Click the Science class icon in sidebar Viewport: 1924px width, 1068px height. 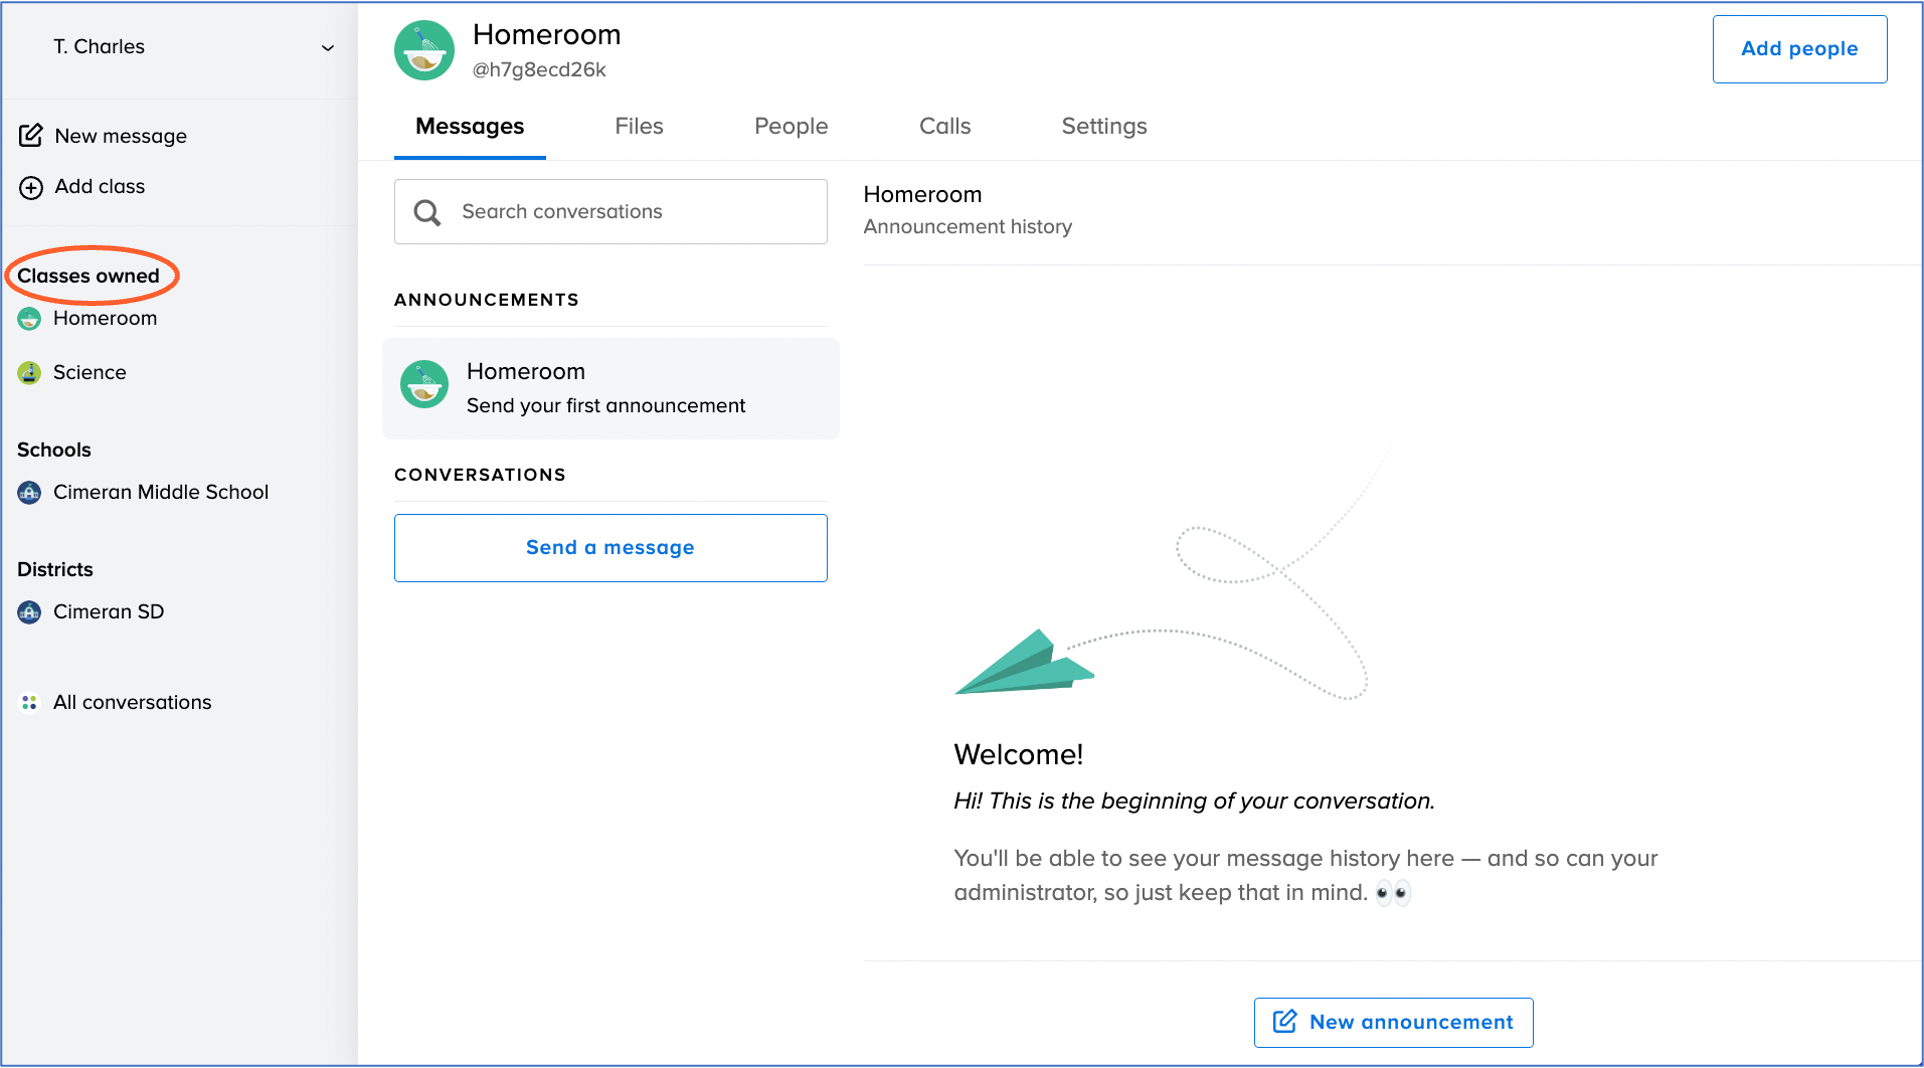[x=29, y=373]
